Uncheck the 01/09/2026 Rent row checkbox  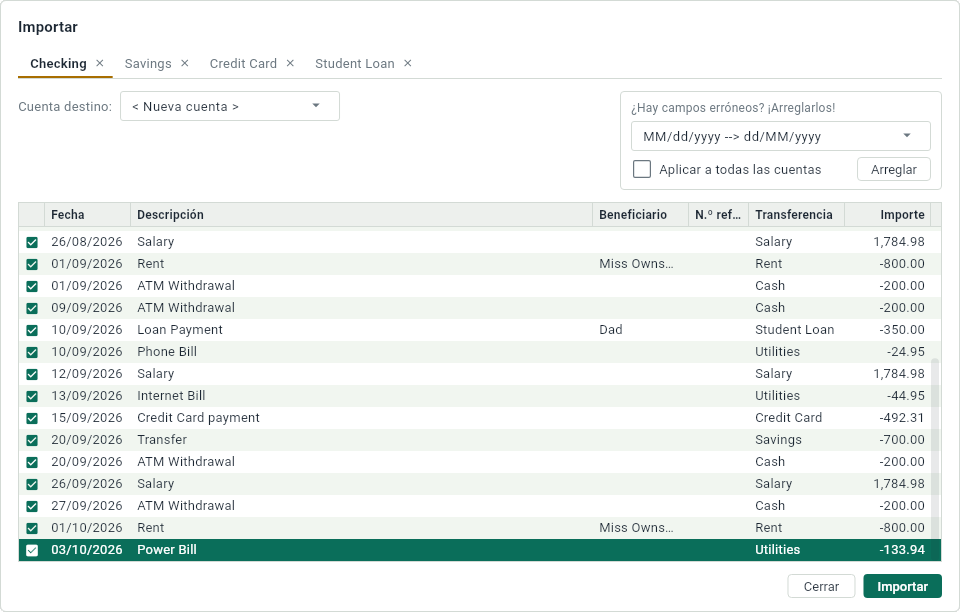tap(32, 264)
